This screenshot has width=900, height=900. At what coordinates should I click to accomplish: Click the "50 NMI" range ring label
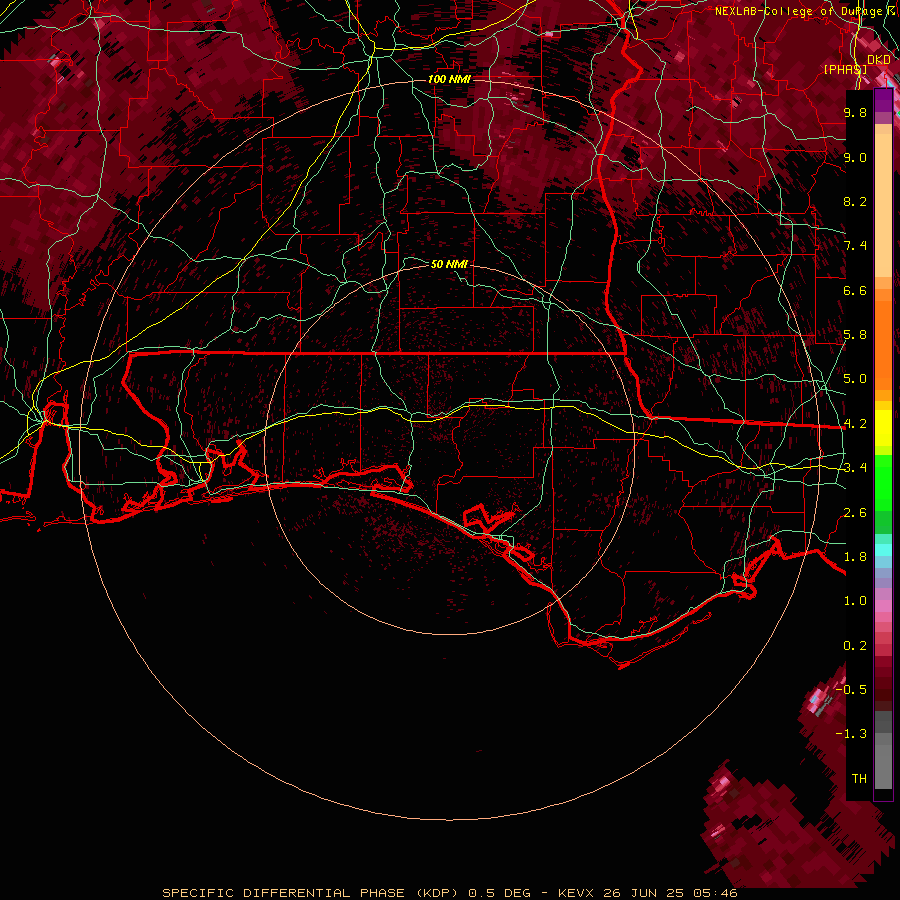click(x=449, y=264)
